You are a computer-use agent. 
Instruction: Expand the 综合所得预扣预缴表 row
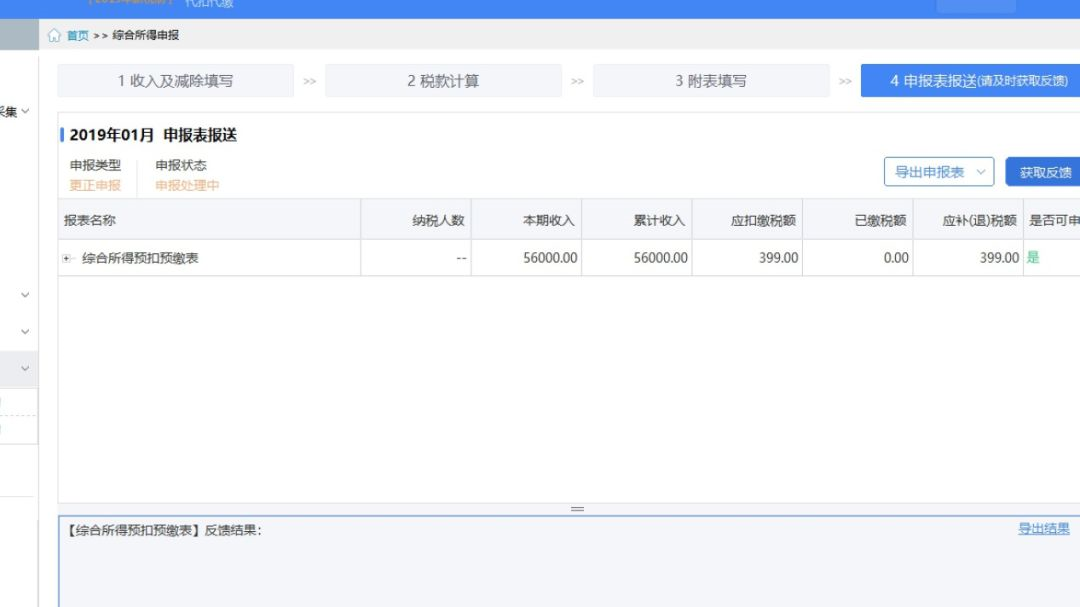[x=67, y=258]
